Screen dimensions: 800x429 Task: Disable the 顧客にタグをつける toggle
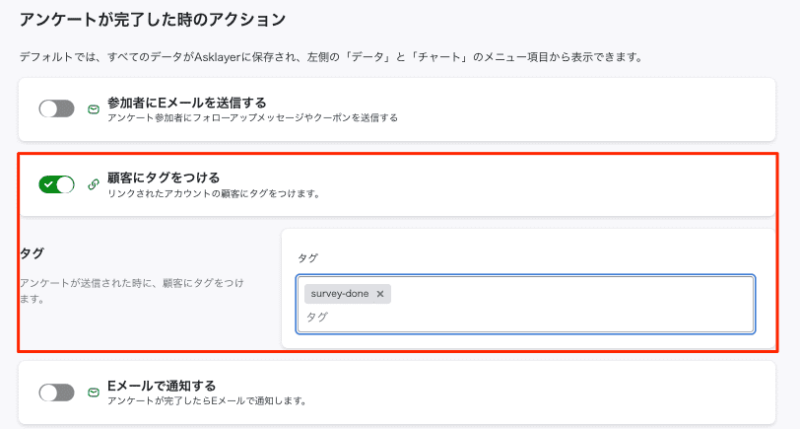point(57,184)
